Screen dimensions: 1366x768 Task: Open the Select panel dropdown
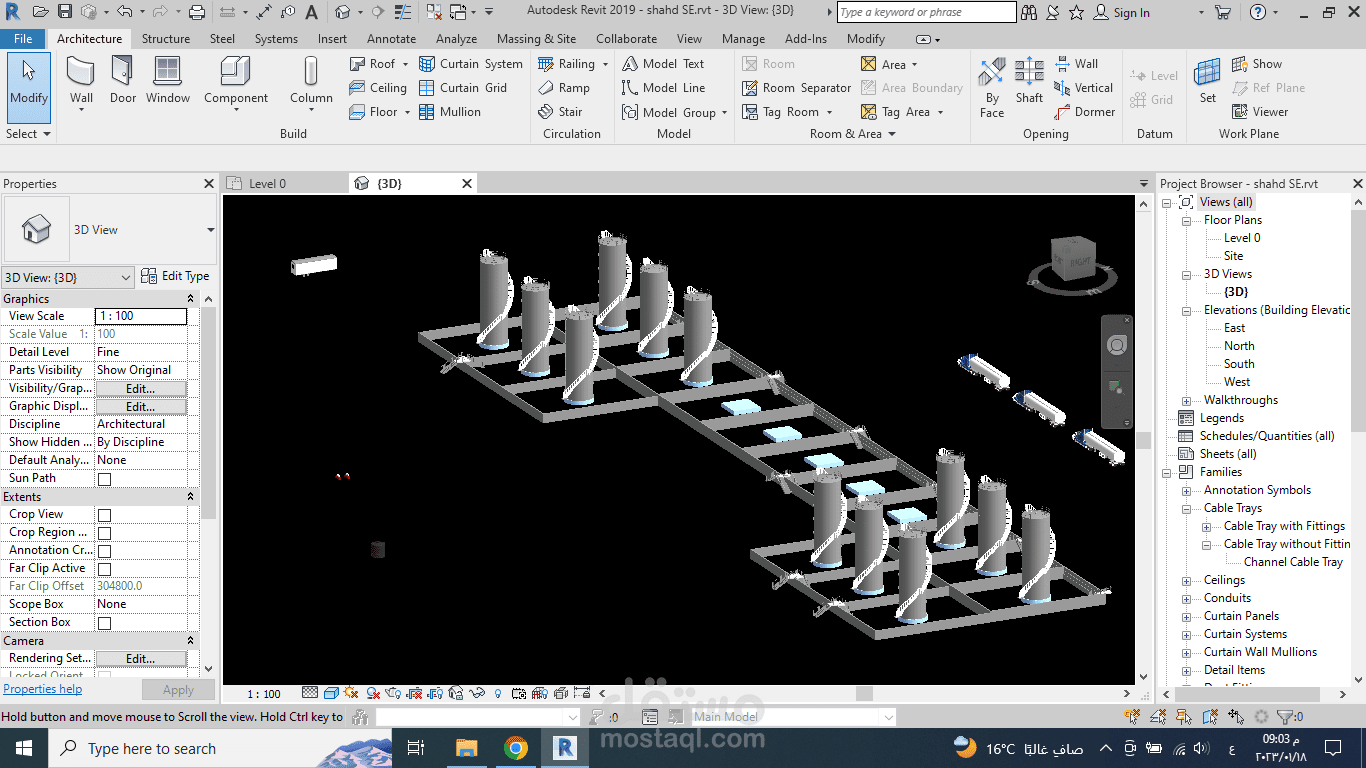click(28, 134)
